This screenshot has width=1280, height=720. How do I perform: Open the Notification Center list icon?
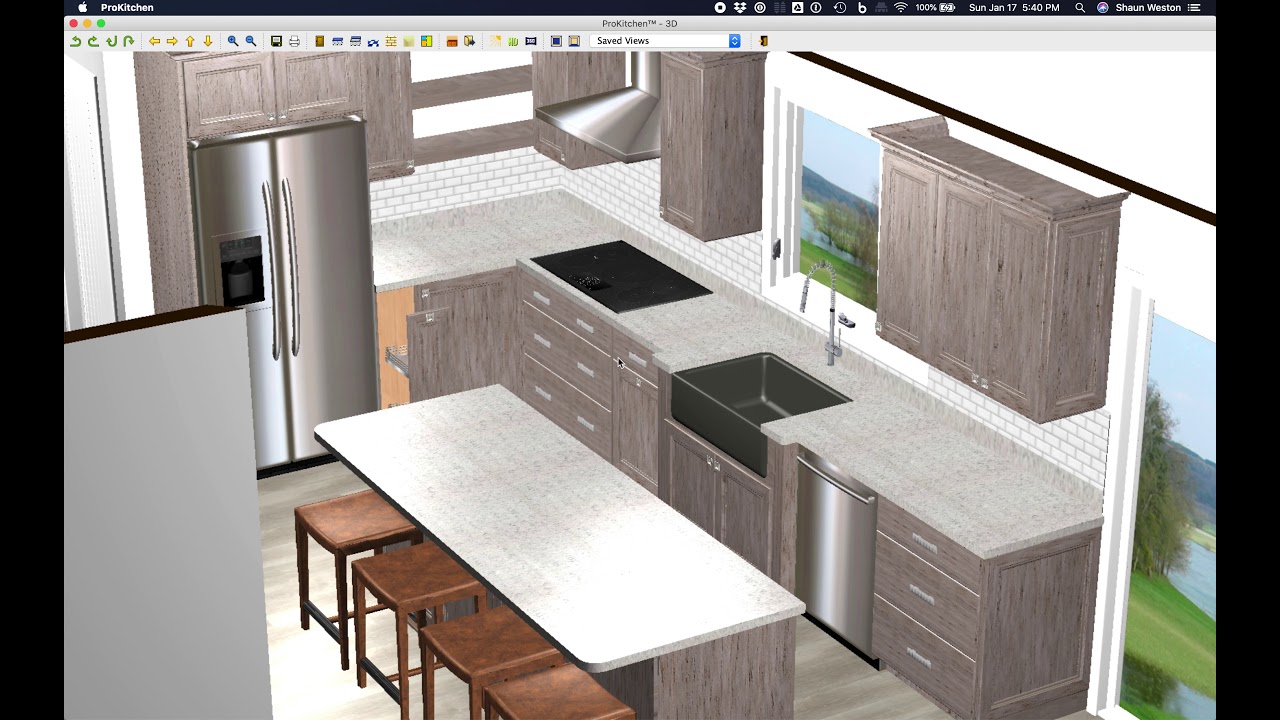(1194, 7)
